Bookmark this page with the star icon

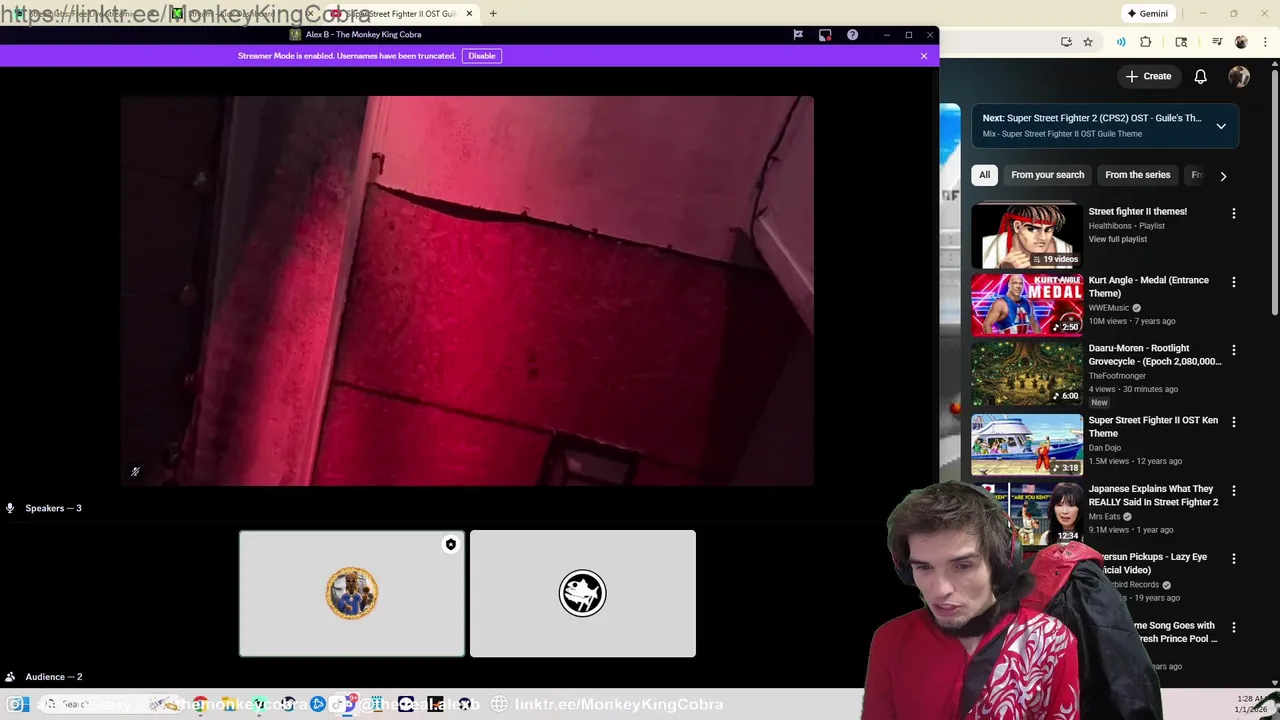tap(1088, 42)
